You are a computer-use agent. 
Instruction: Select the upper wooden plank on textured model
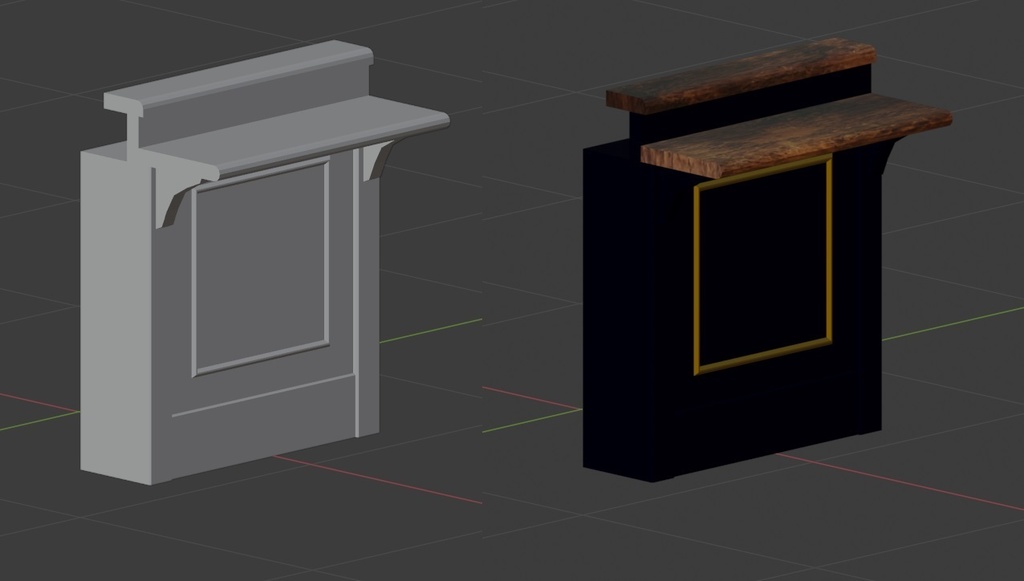click(x=741, y=75)
